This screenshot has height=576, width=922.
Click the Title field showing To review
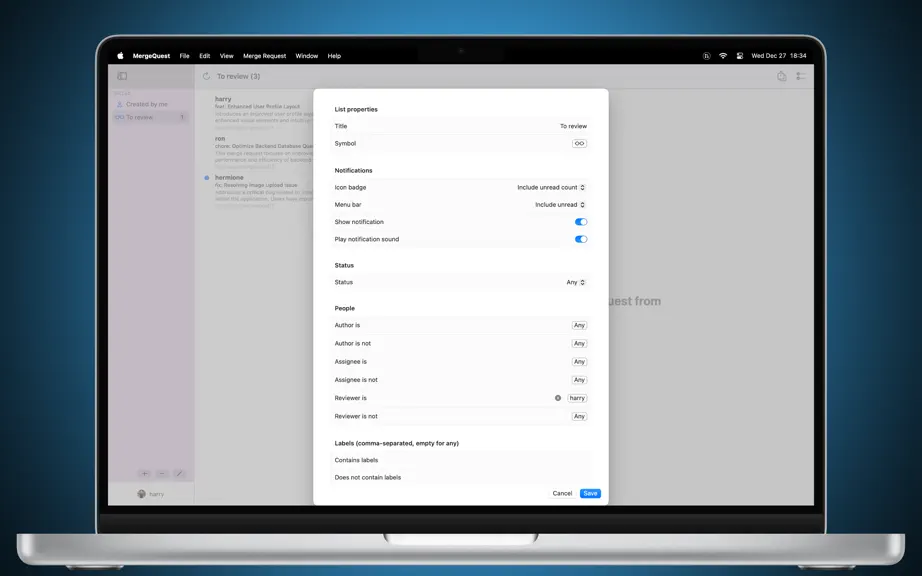click(460, 126)
